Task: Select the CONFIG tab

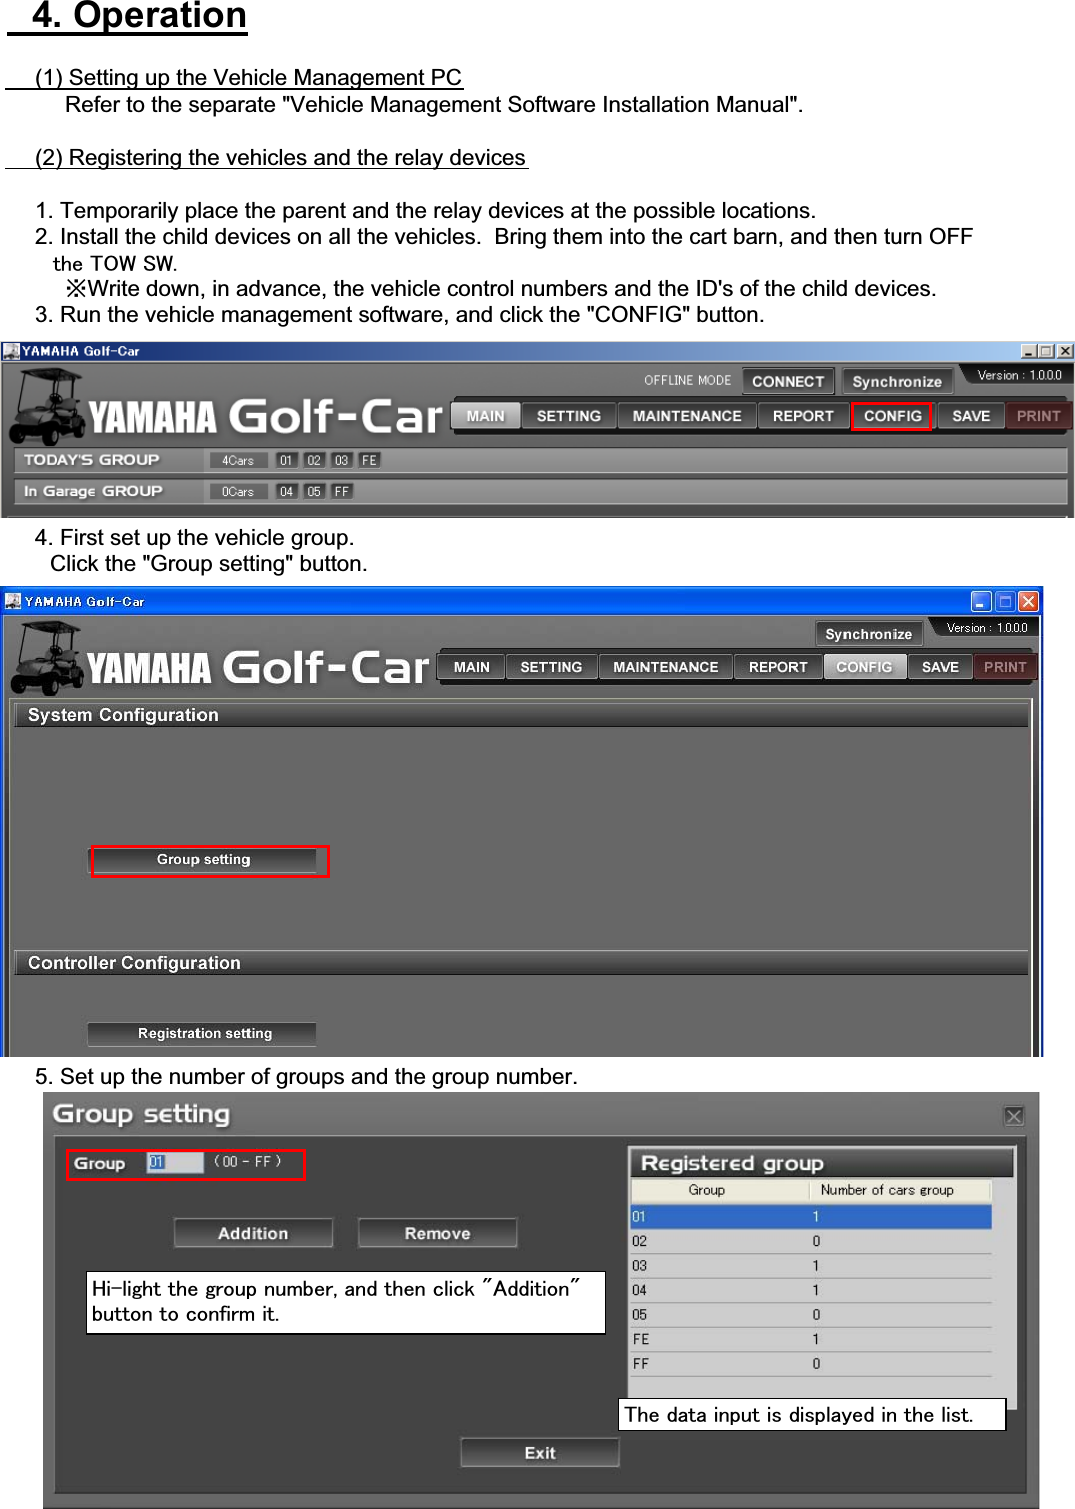Action: click(x=891, y=415)
